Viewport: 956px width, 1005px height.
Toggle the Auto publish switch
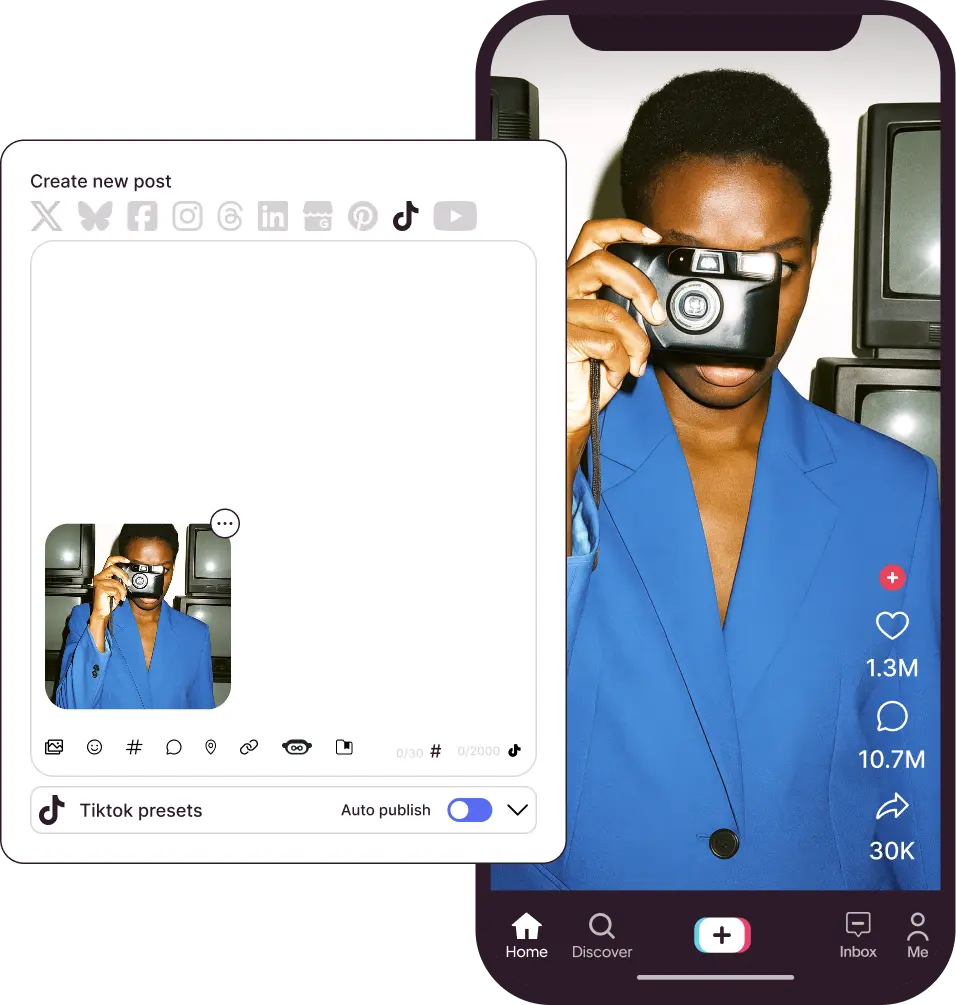[469, 810]
